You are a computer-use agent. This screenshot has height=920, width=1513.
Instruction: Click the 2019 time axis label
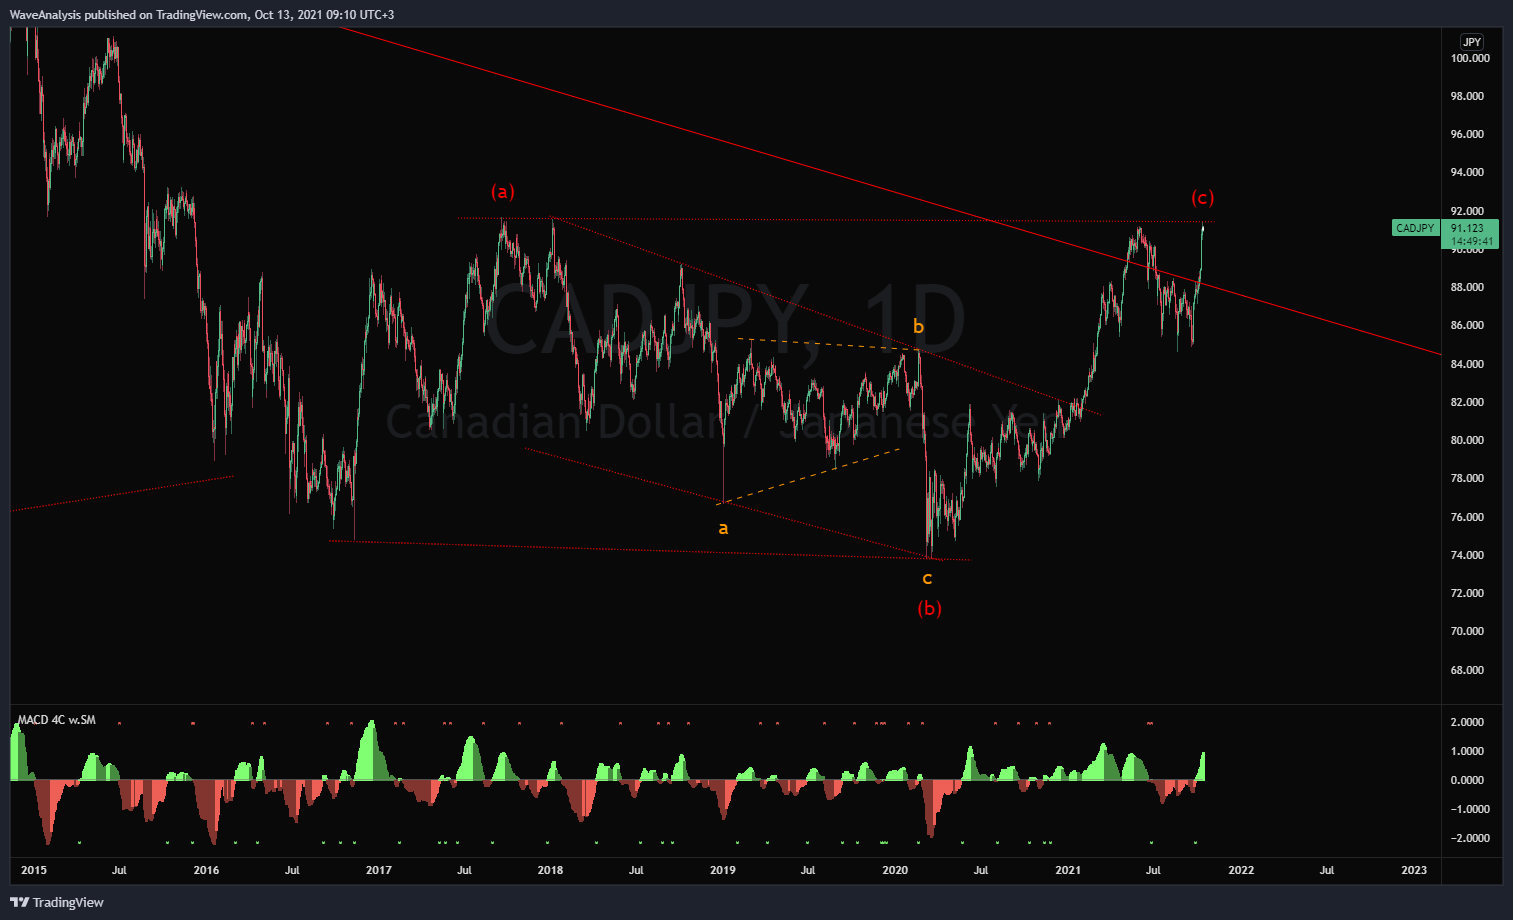(723, 870)
